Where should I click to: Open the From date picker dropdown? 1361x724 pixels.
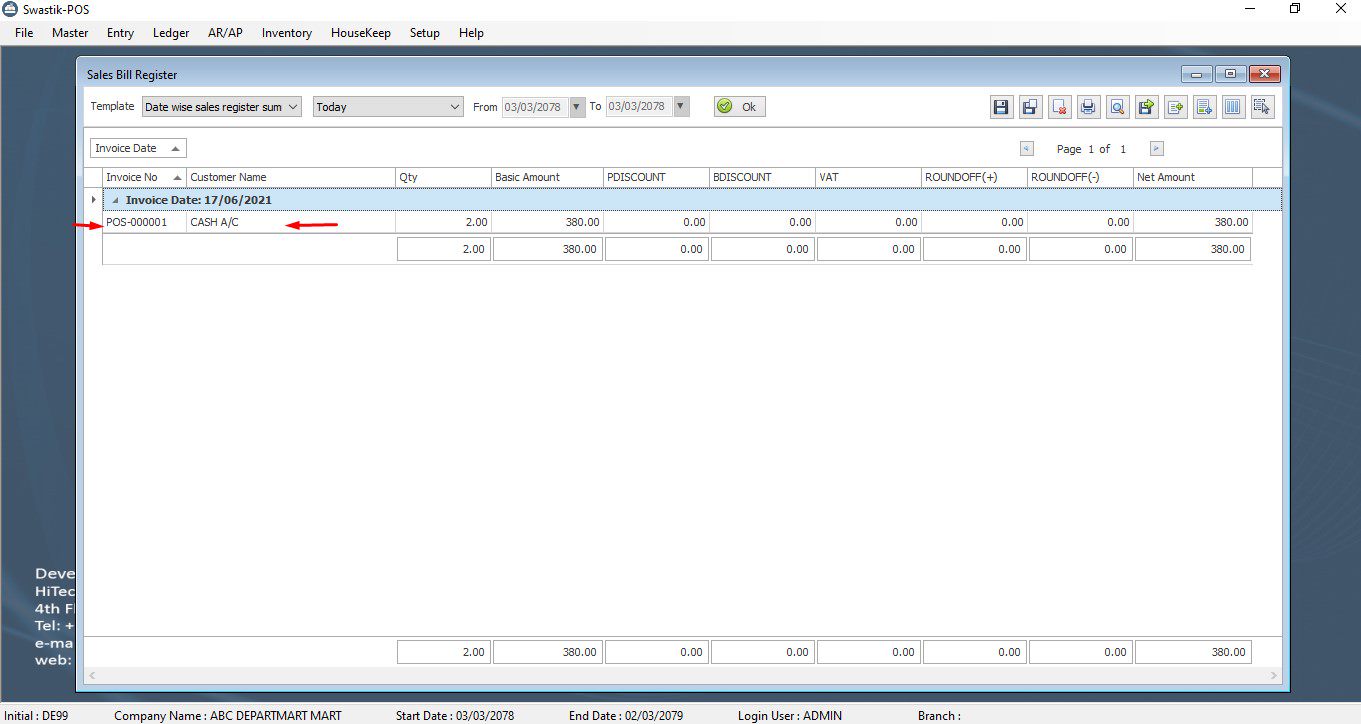577,107
